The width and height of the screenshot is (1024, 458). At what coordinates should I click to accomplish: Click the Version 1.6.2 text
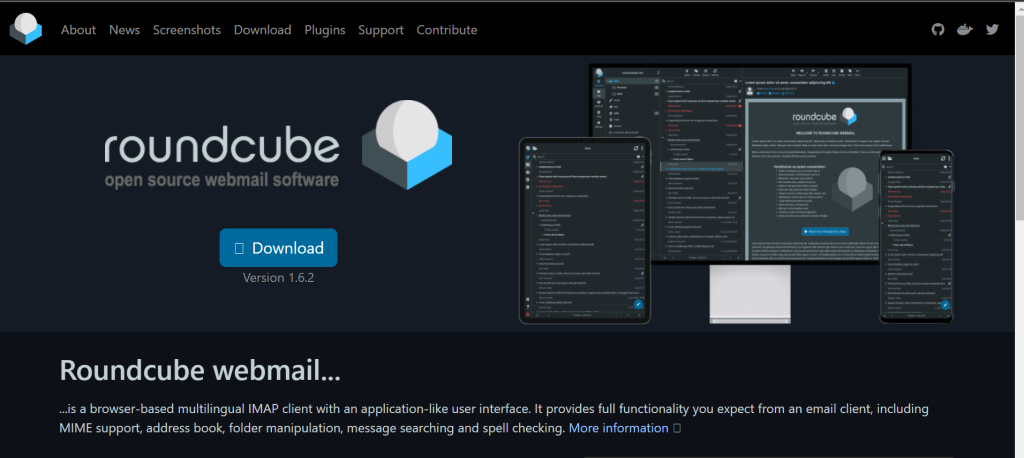(x=278, y=278)
